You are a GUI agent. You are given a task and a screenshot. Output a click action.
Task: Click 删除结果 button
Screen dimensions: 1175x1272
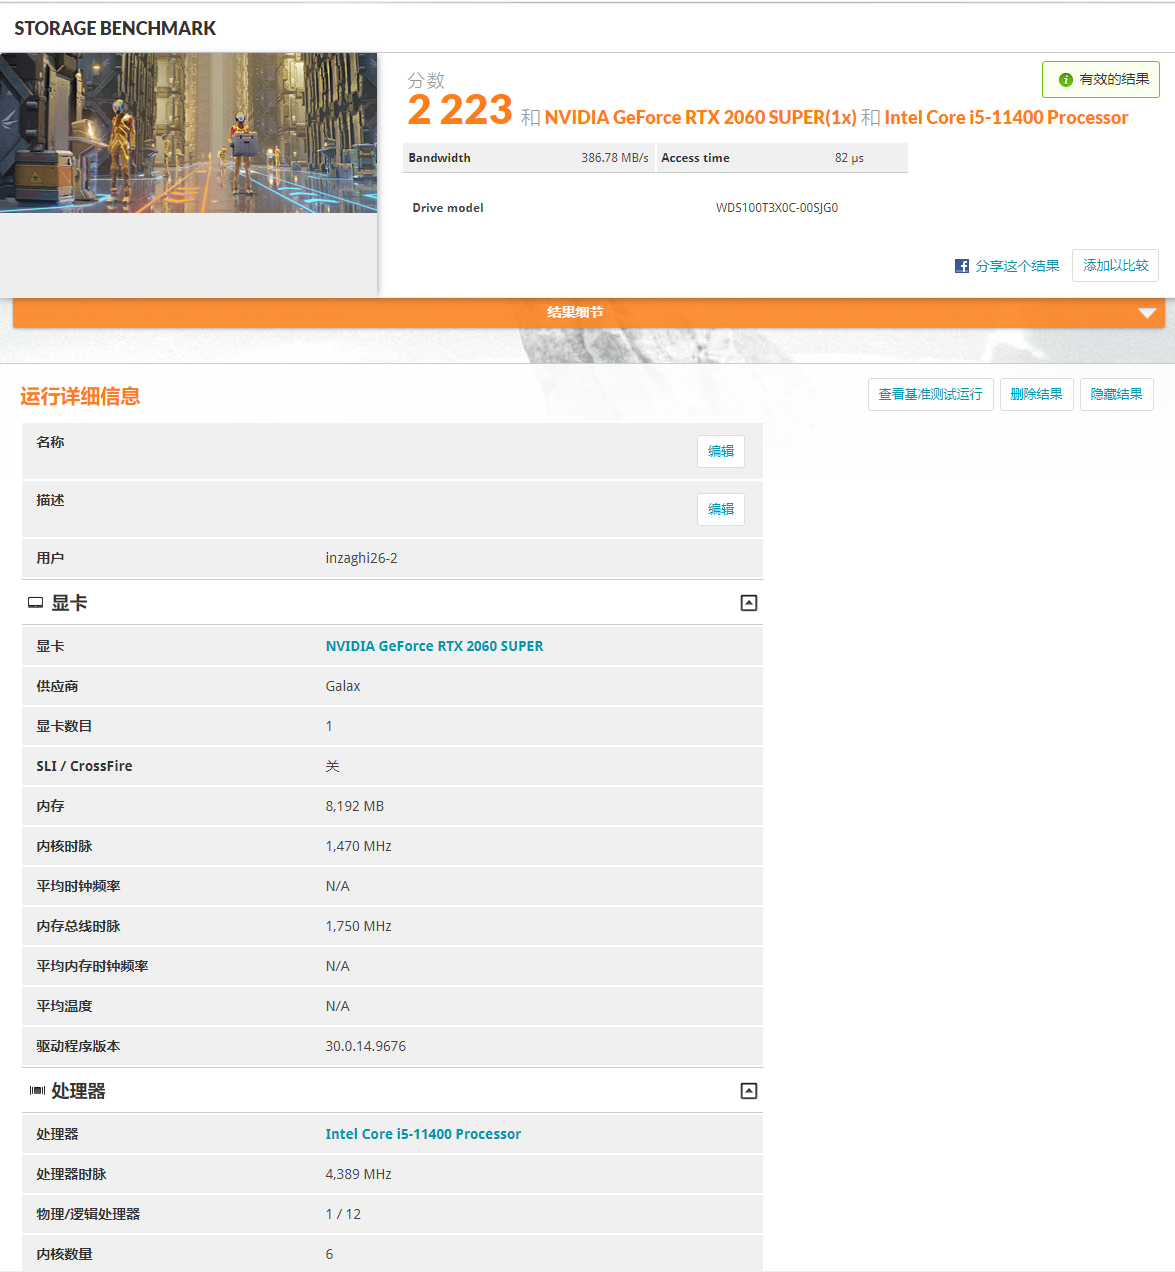click(x=1036, y=394)
